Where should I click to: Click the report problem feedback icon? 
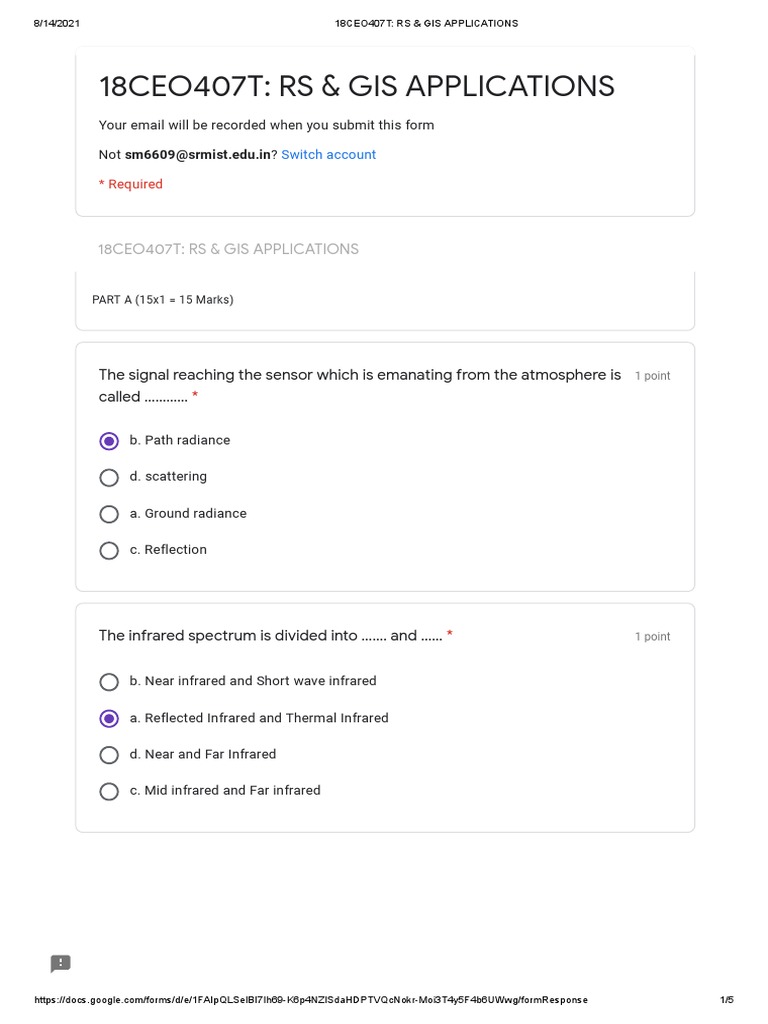[61, 963]
